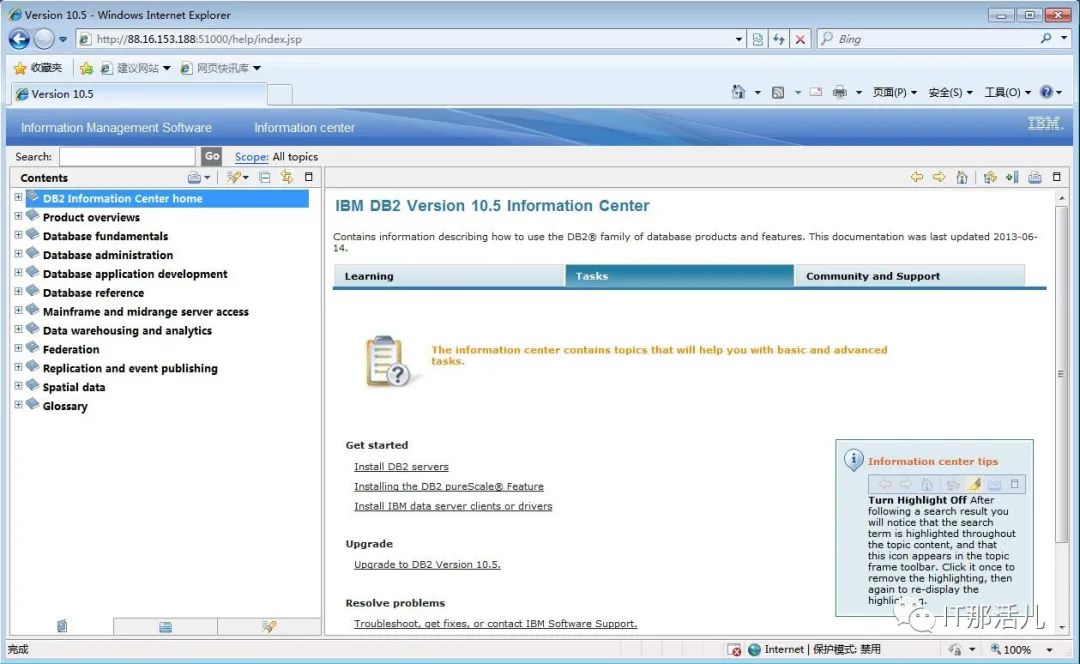The image size is (1080, 664).
Task: Open the address bar history dropdown arrow
Action: pyautogui.click(x=739, y=39)
